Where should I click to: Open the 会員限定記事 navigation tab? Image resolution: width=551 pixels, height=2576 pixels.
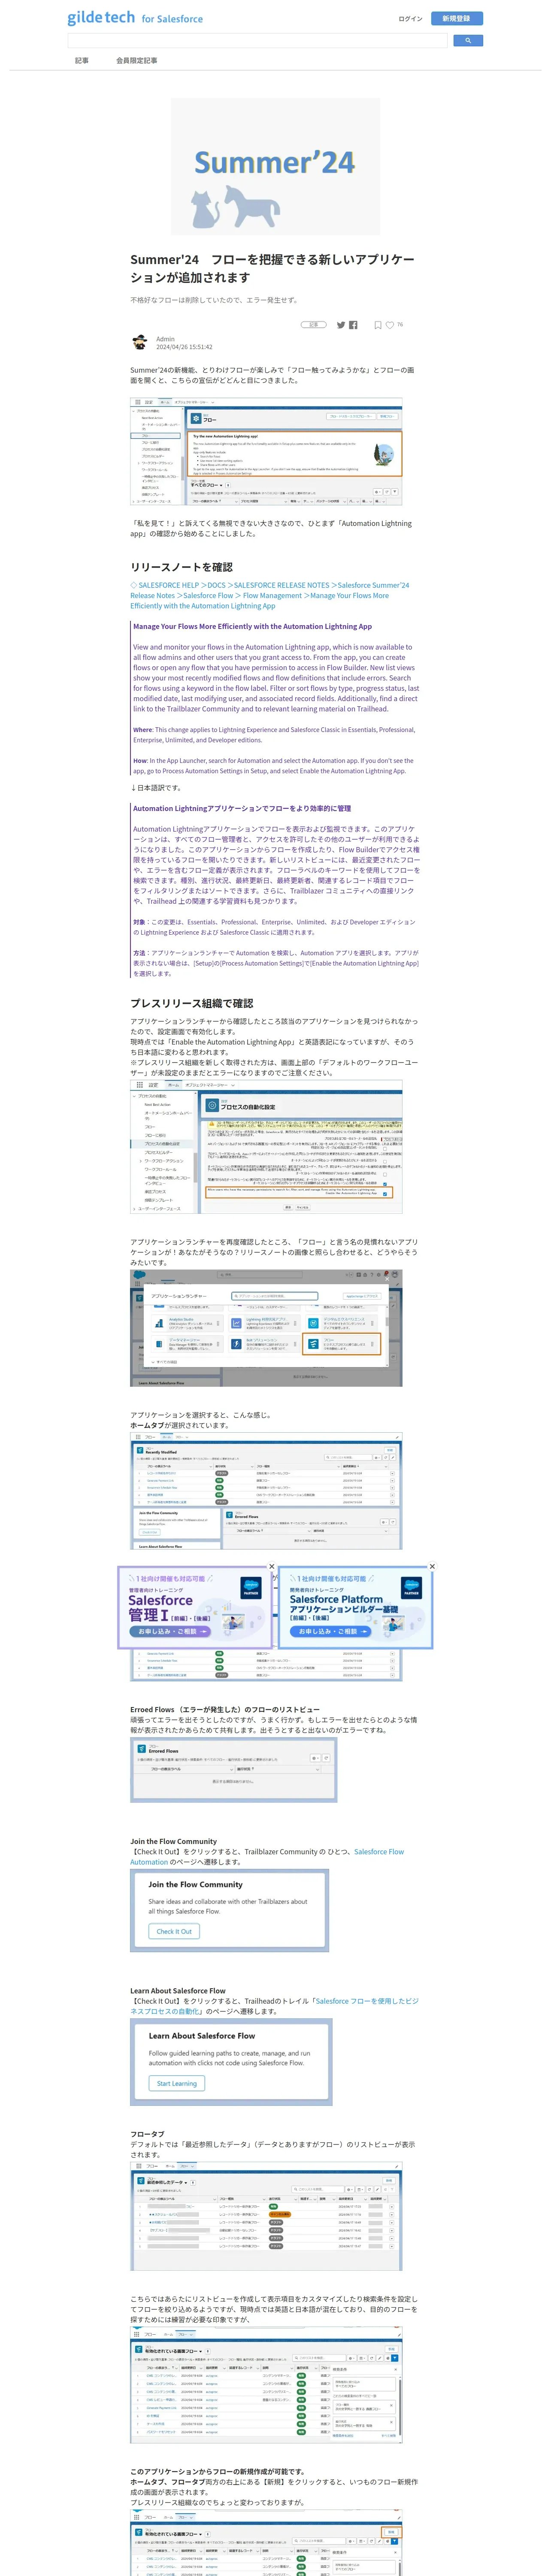(136, 61)
